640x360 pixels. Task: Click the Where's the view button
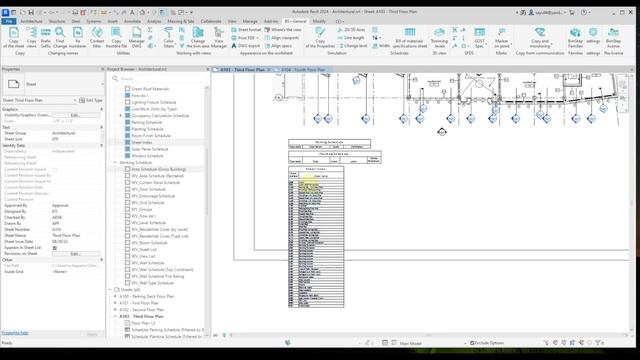pyautogui.click(x=282, y=30)
